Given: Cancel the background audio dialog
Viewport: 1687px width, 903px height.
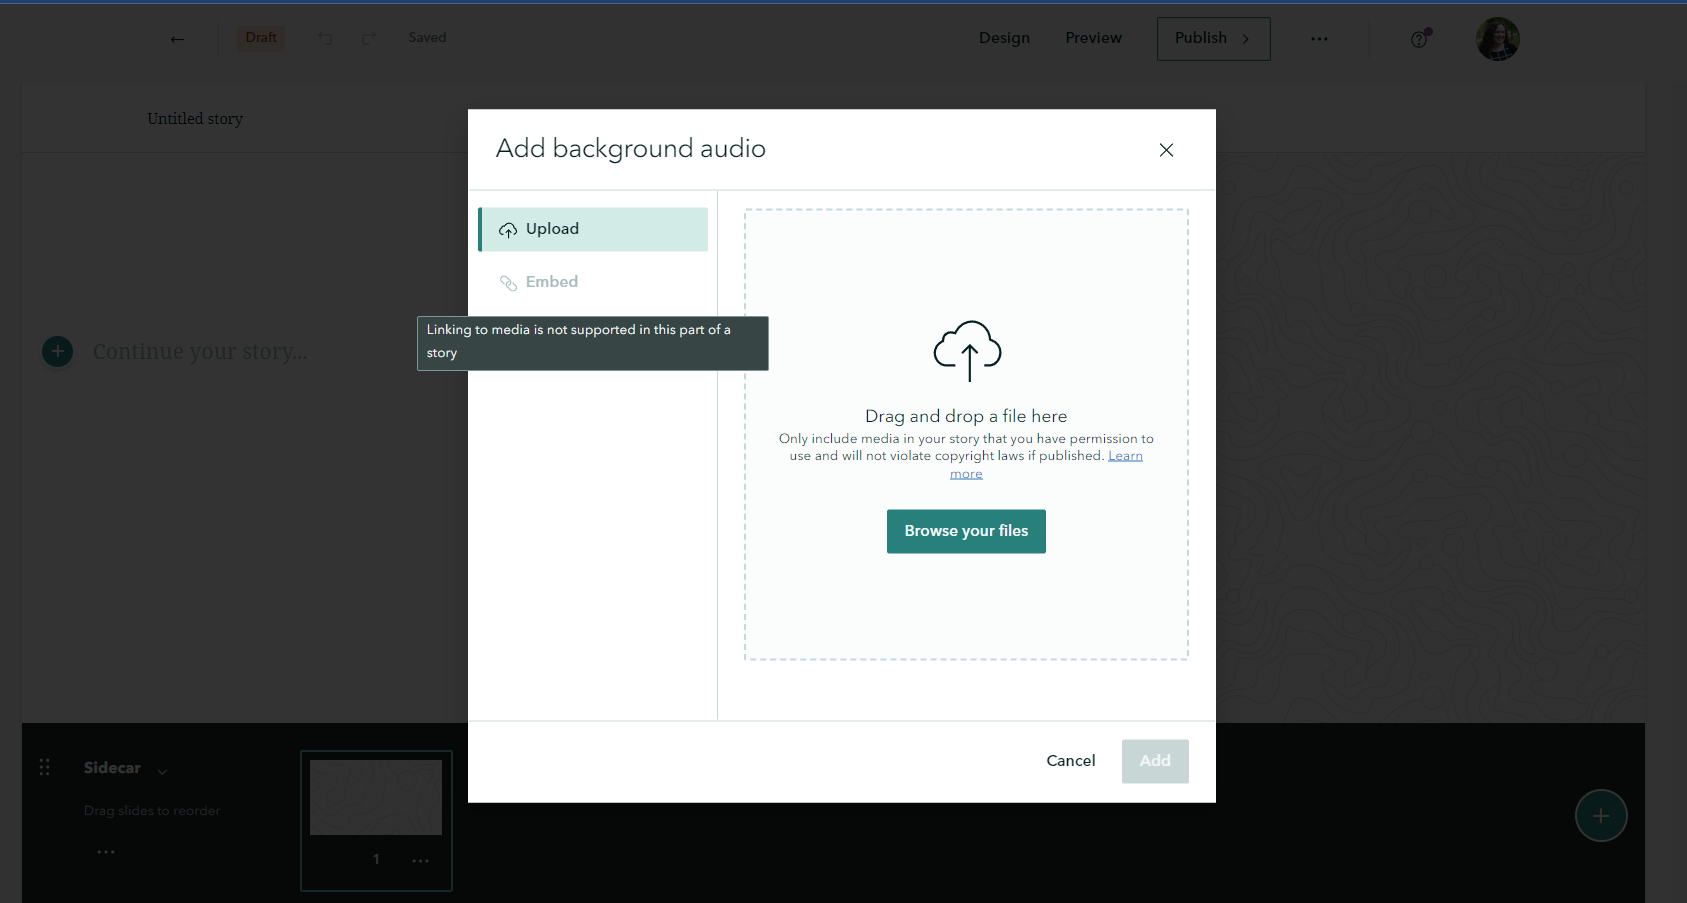Looking at the screenshot, I should (1071, 761).
